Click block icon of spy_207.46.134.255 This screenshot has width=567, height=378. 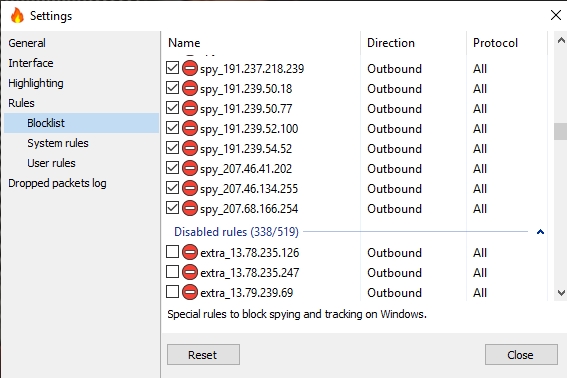point(190,188)
